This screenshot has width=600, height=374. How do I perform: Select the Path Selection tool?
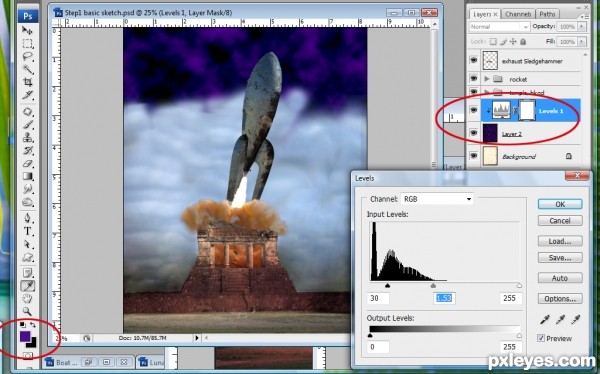(x=27, y=244)
